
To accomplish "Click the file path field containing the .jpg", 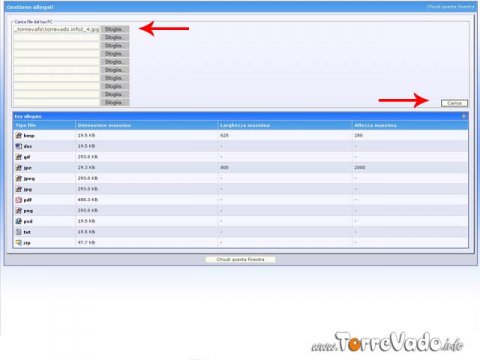I will click(57, 29).
